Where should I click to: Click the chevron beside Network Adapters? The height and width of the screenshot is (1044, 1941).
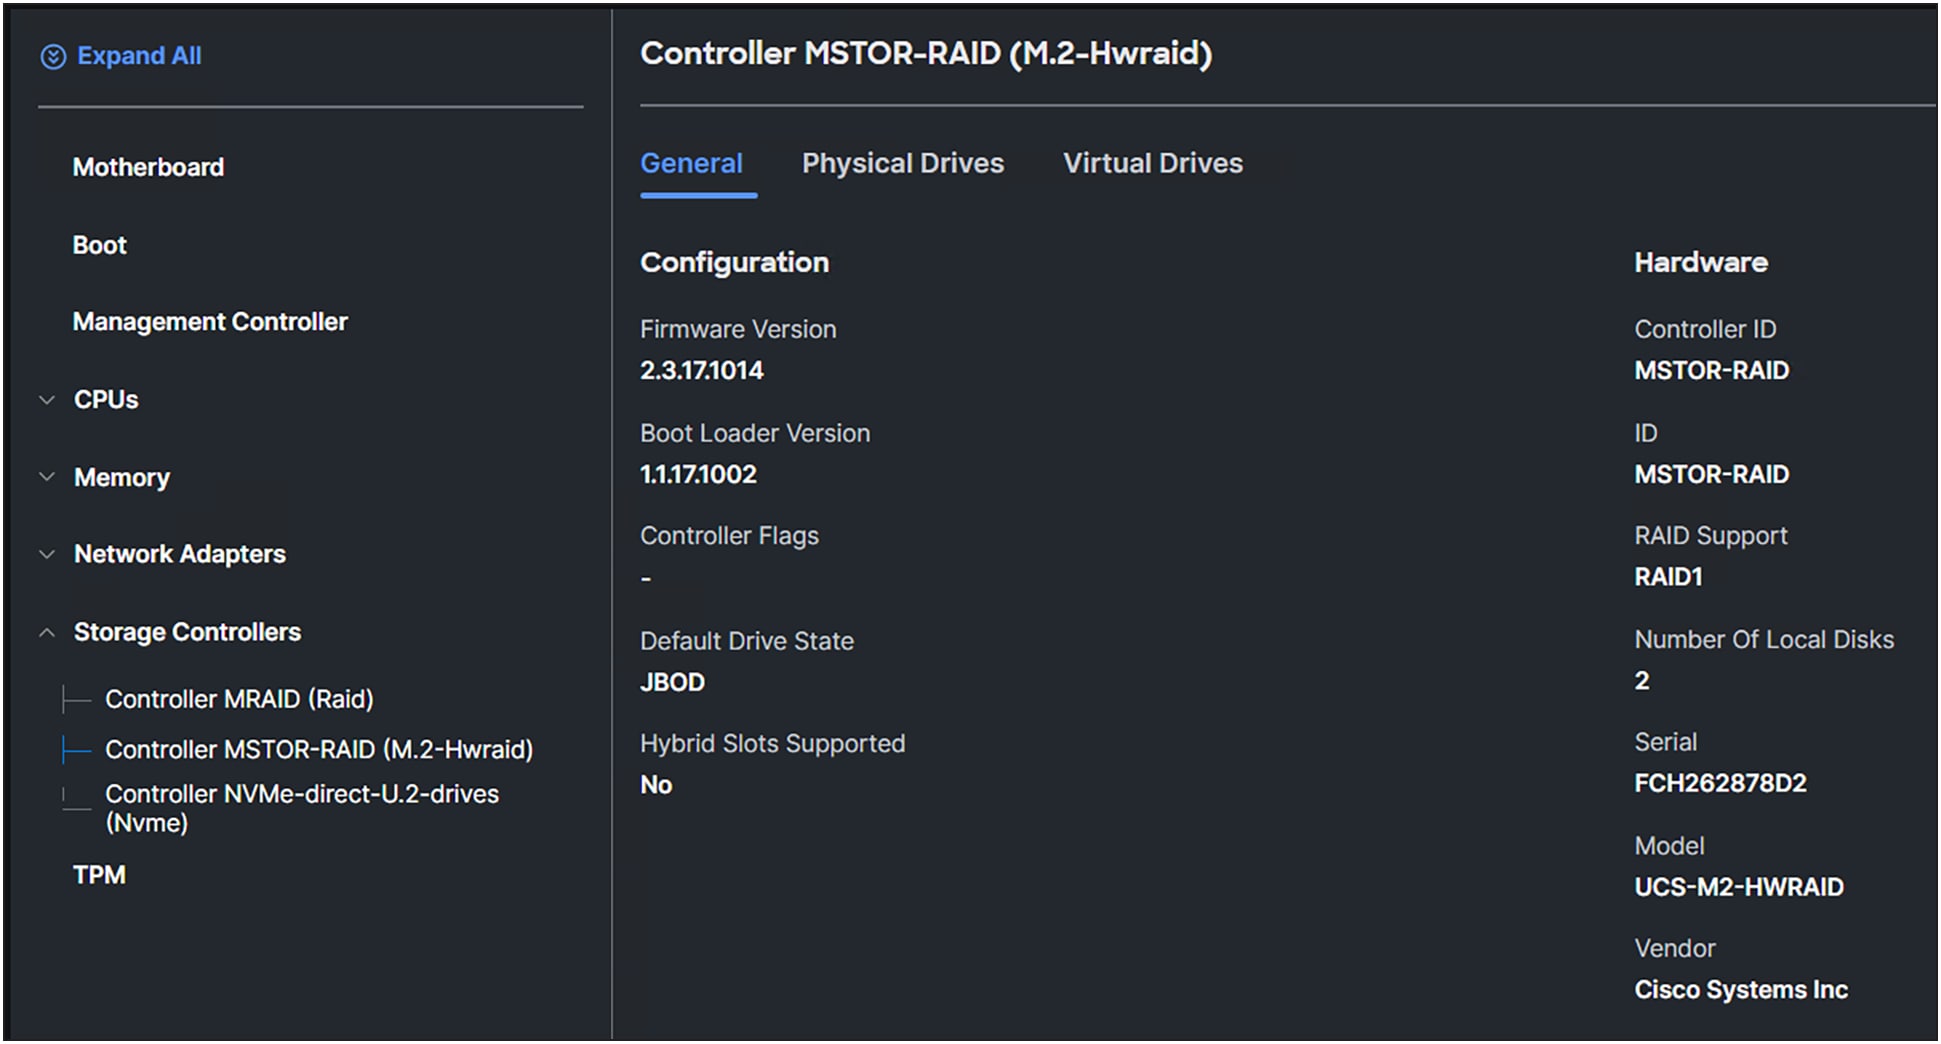pos(46,554)
